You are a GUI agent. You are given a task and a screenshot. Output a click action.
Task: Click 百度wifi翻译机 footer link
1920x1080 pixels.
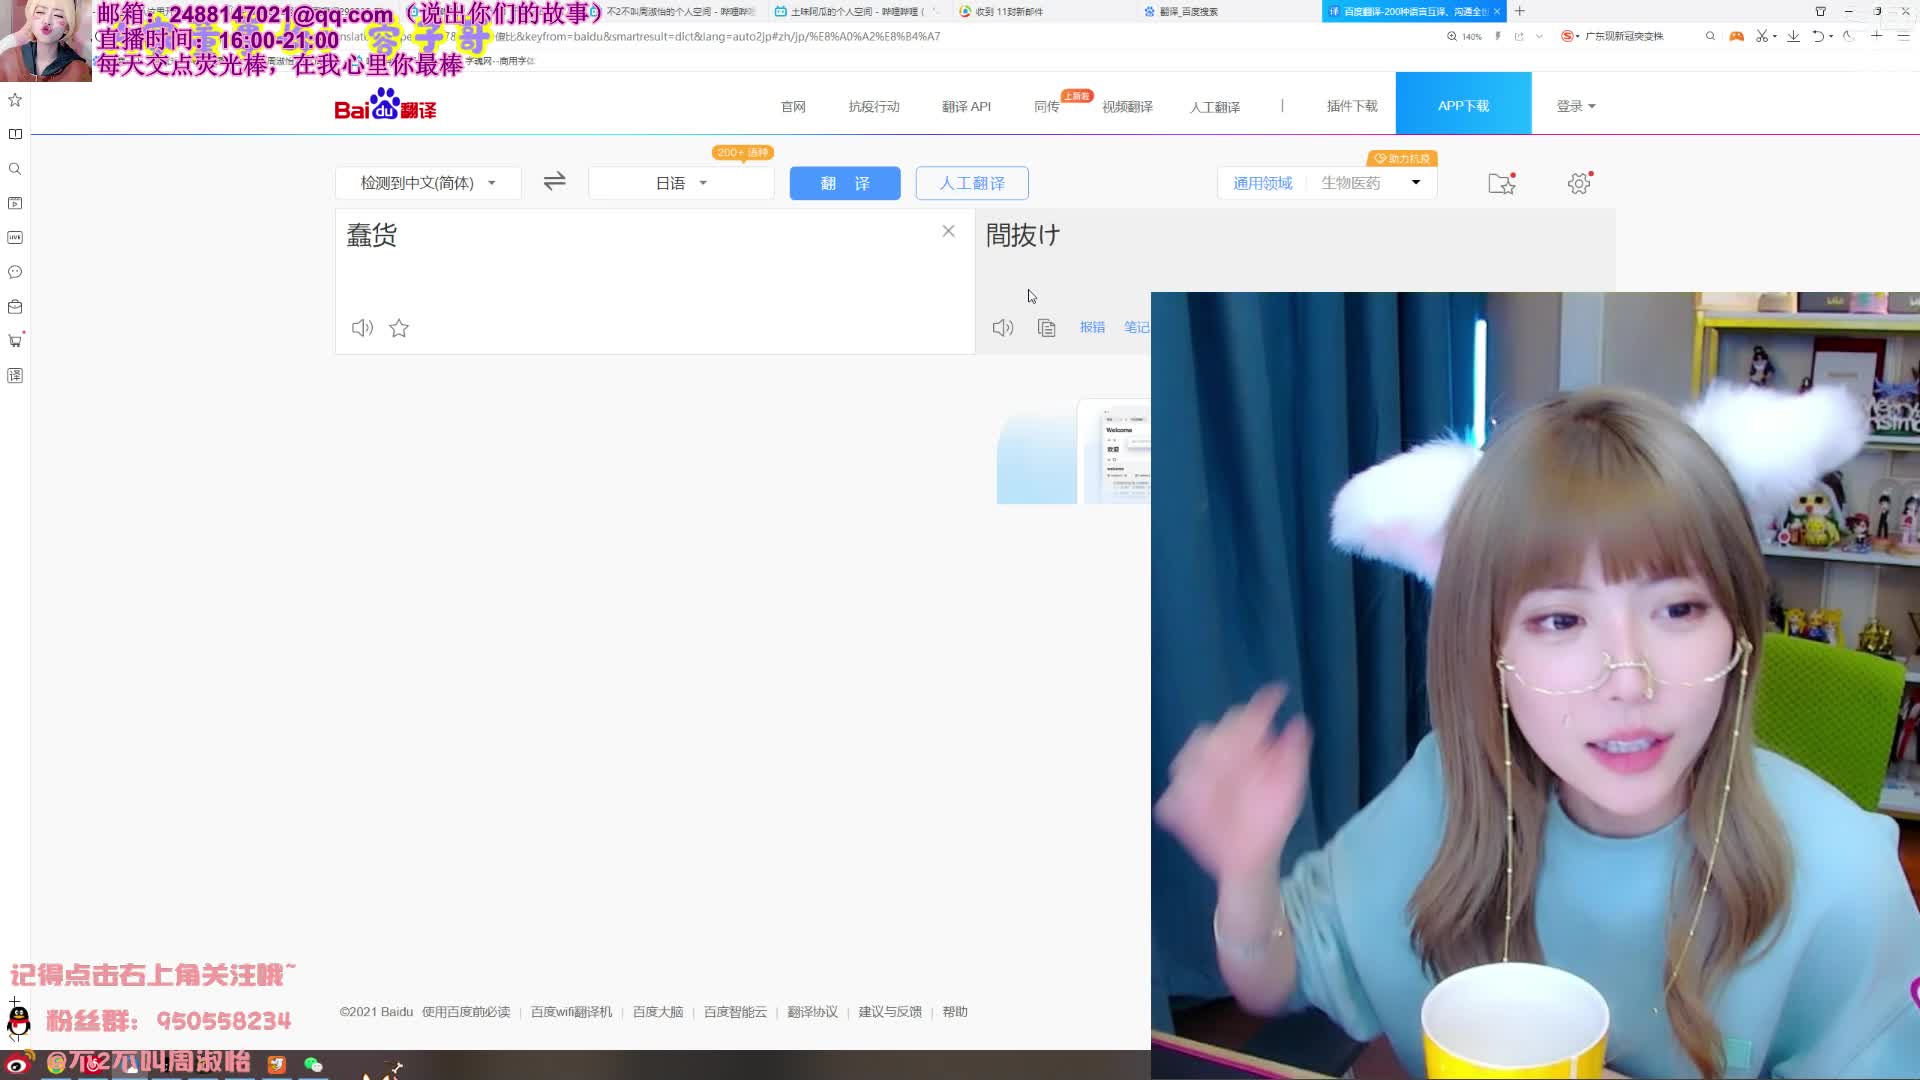pos(571,1012)
